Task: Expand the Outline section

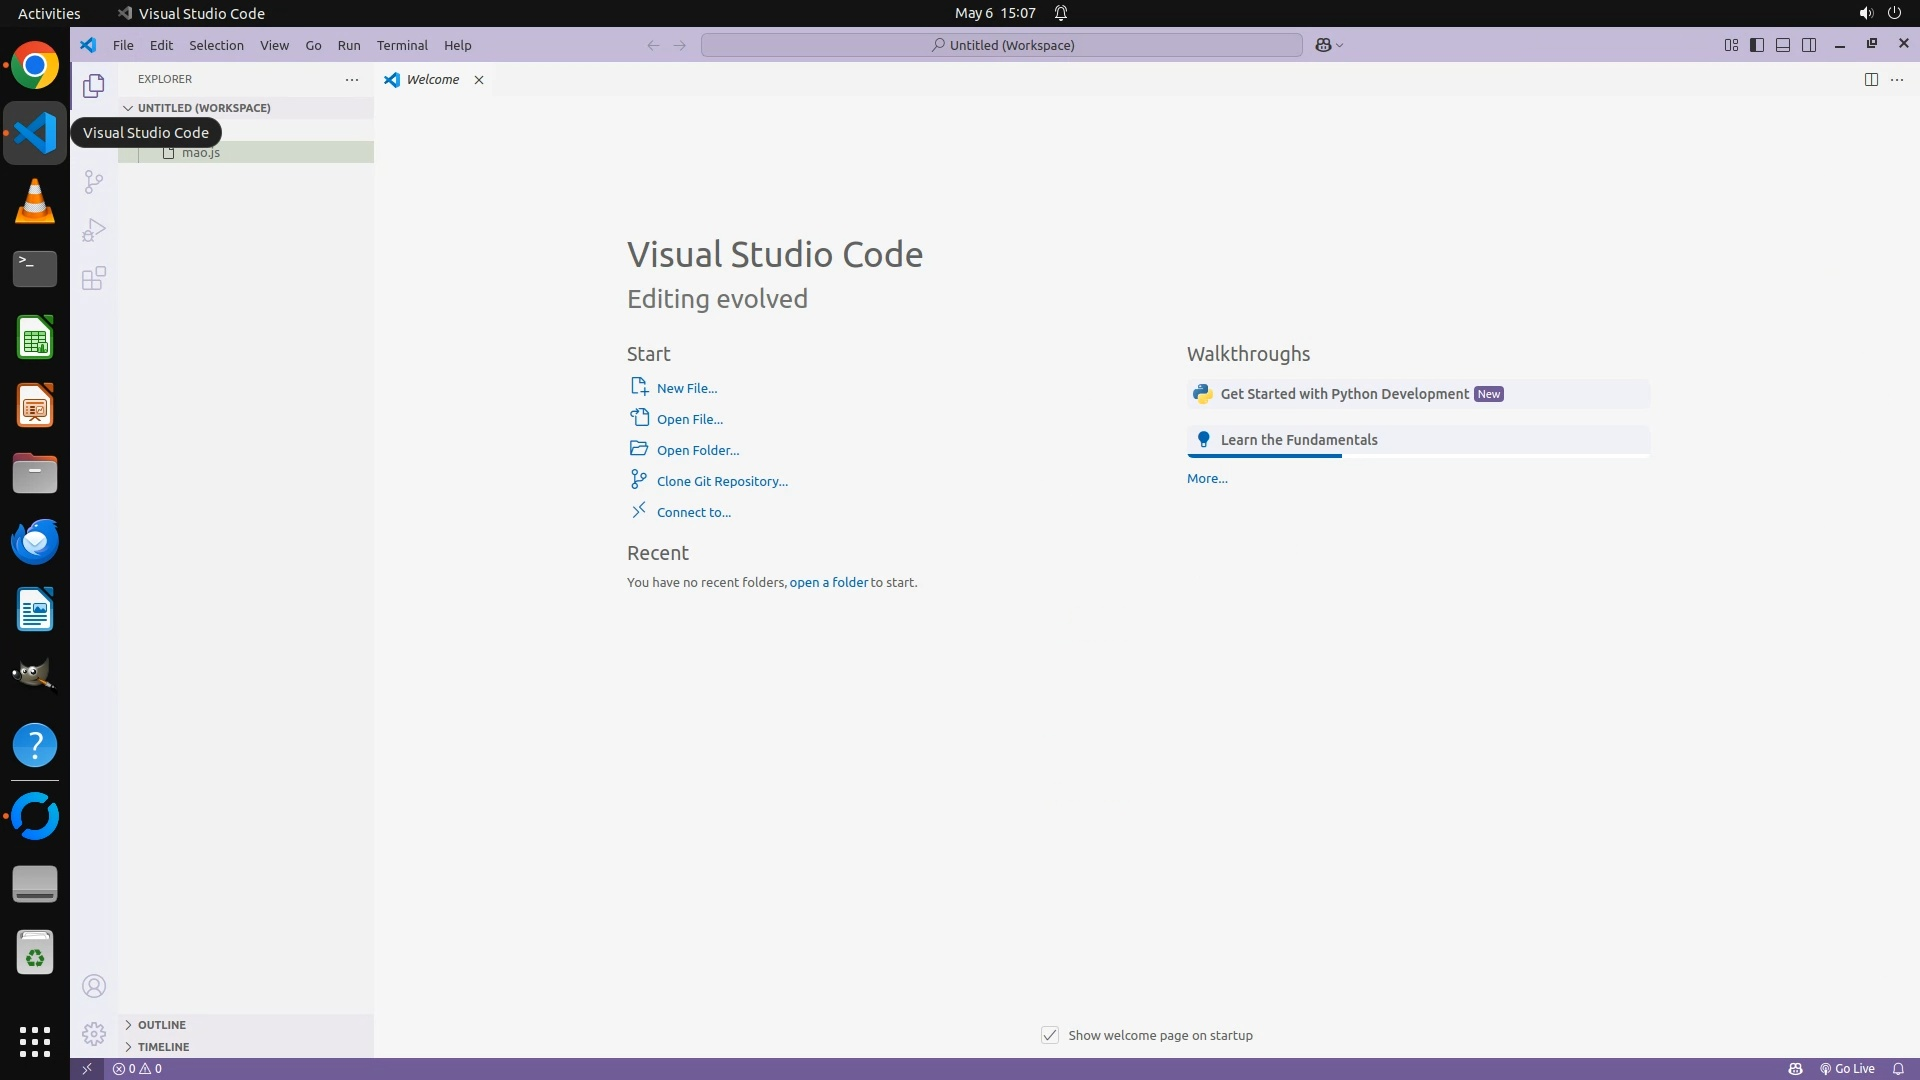Action: (x=161, y=1024)
